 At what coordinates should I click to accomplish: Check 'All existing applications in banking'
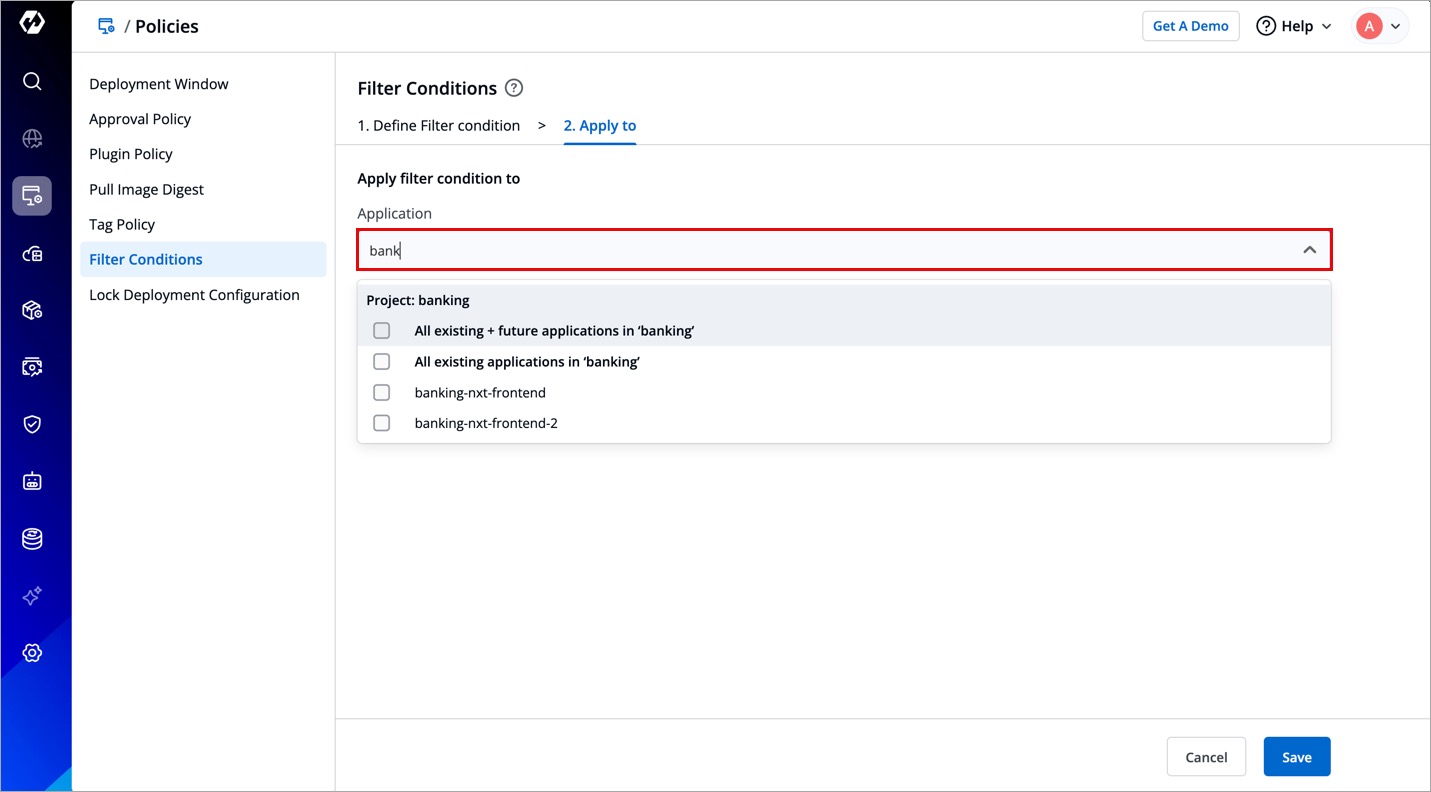click(x=382, y=362)
